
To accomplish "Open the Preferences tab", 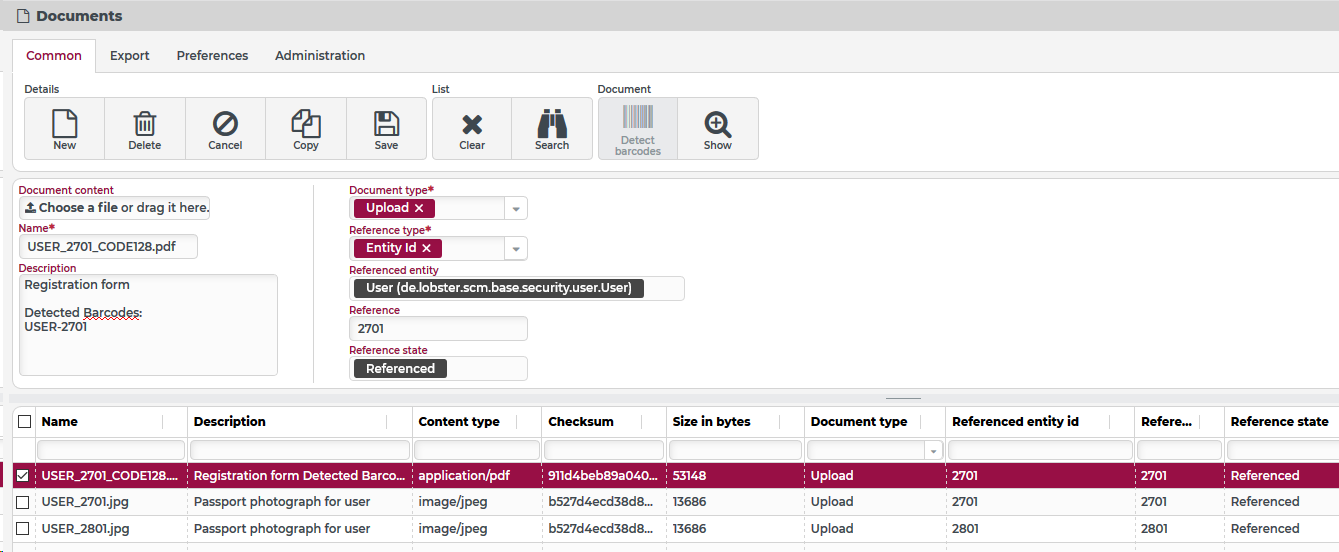I will click(212, 56).
